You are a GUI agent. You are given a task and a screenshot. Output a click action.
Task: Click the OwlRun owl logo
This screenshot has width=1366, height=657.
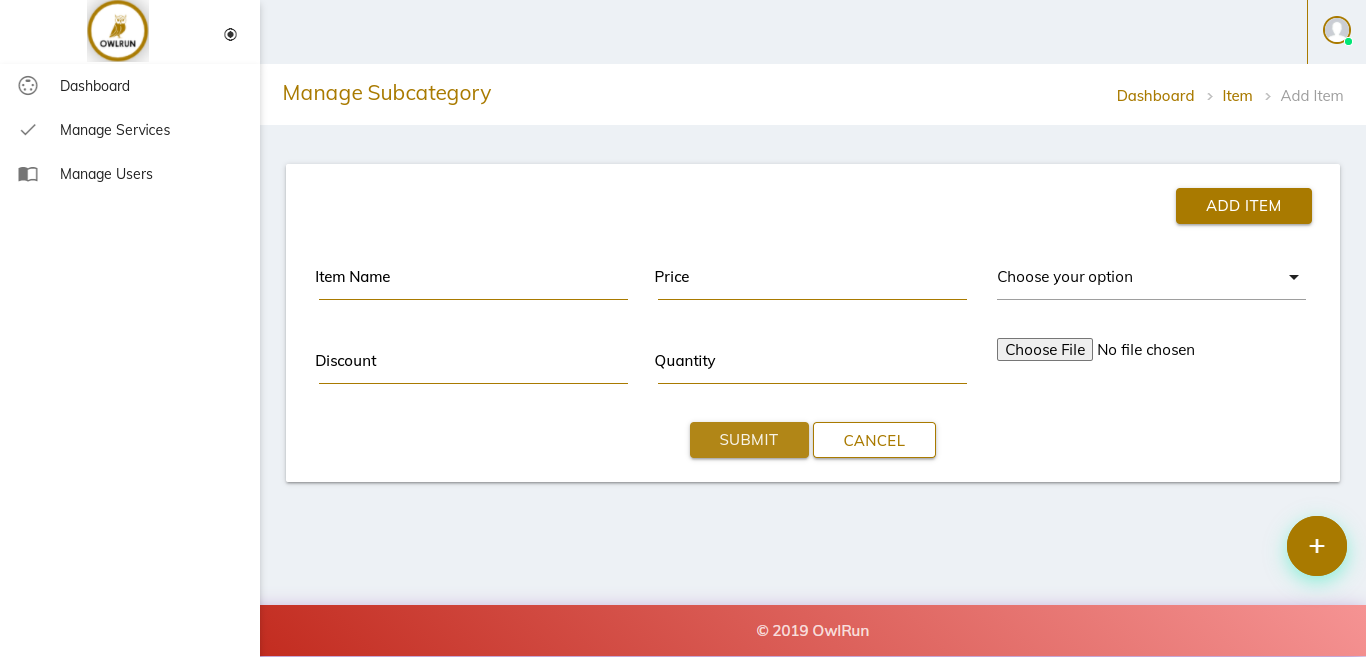118,31
